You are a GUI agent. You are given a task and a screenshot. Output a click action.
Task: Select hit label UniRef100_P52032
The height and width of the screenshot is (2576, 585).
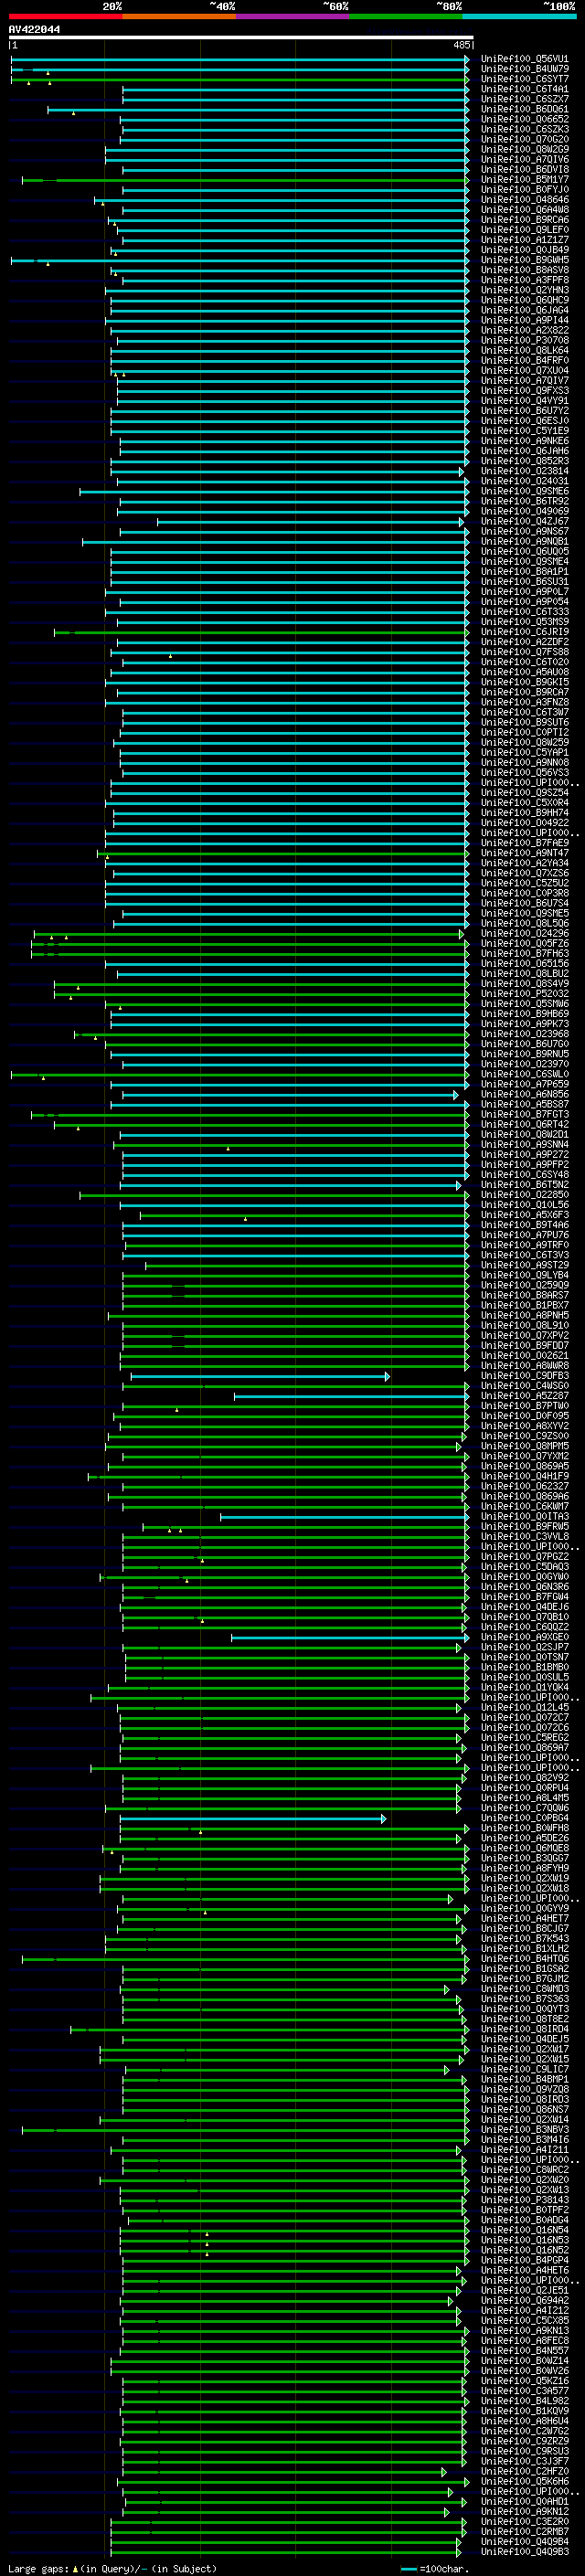coord(525,994)
